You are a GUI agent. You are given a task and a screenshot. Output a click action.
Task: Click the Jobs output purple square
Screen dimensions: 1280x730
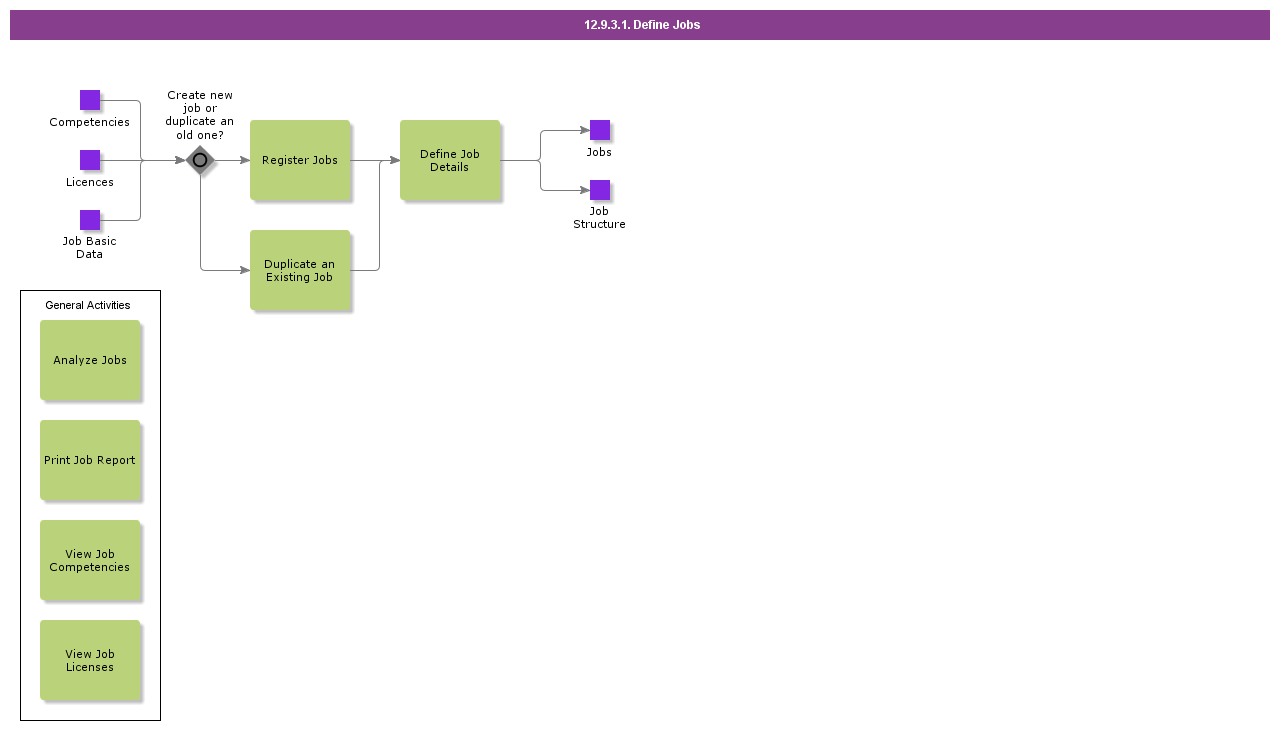(x=600, y=130)
